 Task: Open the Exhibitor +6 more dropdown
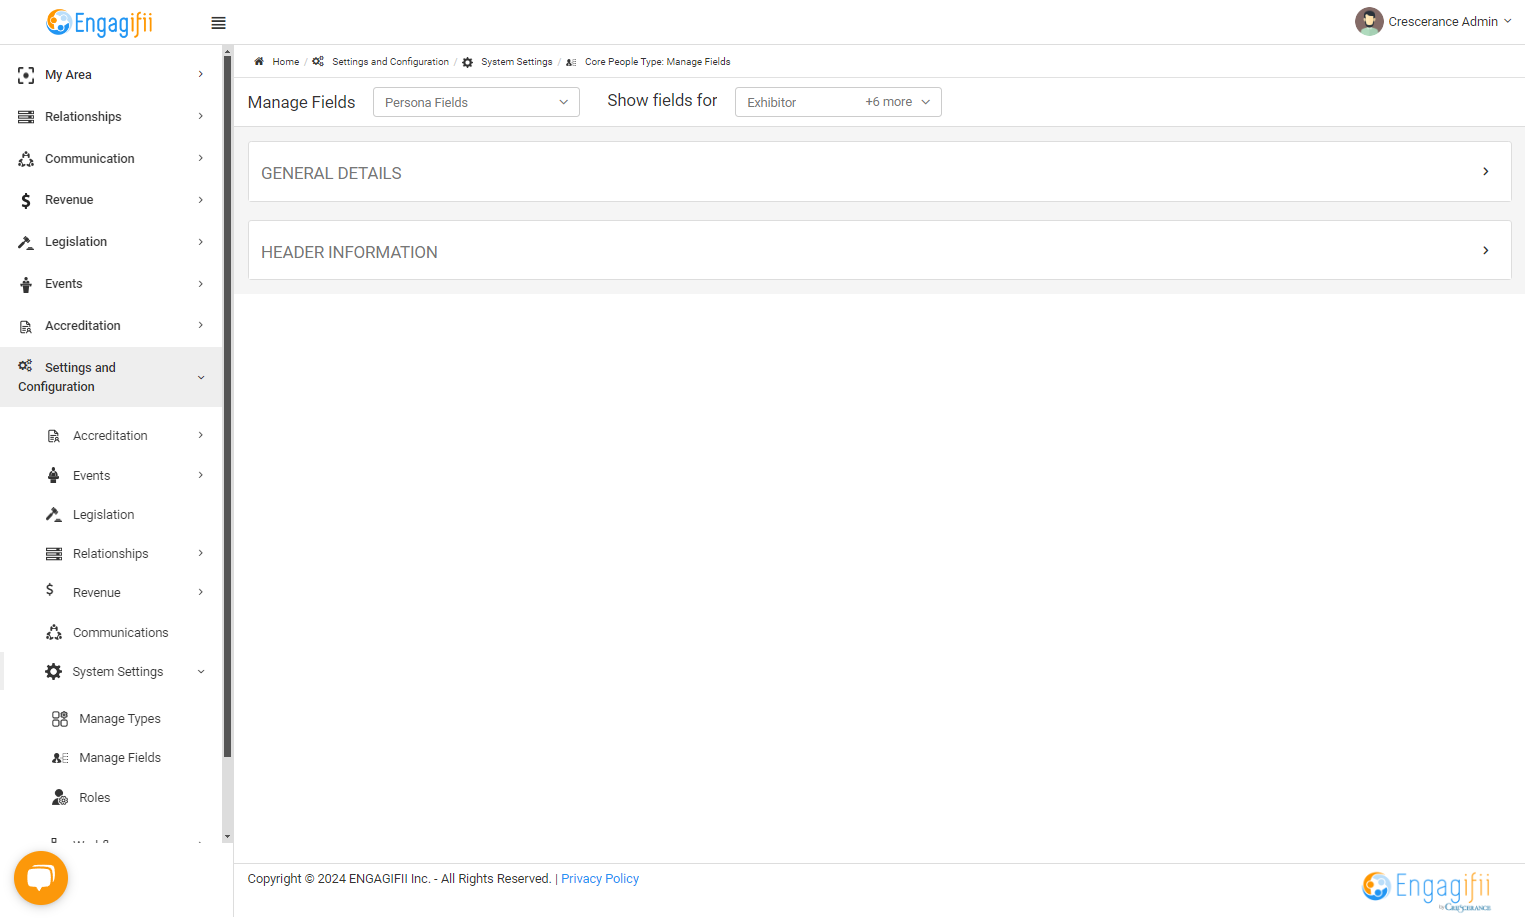838,102
